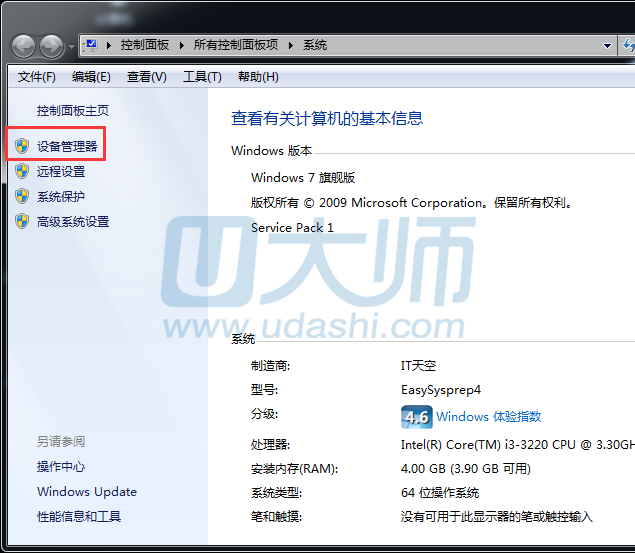Click the processor value Intel(R) Core(TM) i3-3220
The image size is (635, 553).
coord(518,445)
